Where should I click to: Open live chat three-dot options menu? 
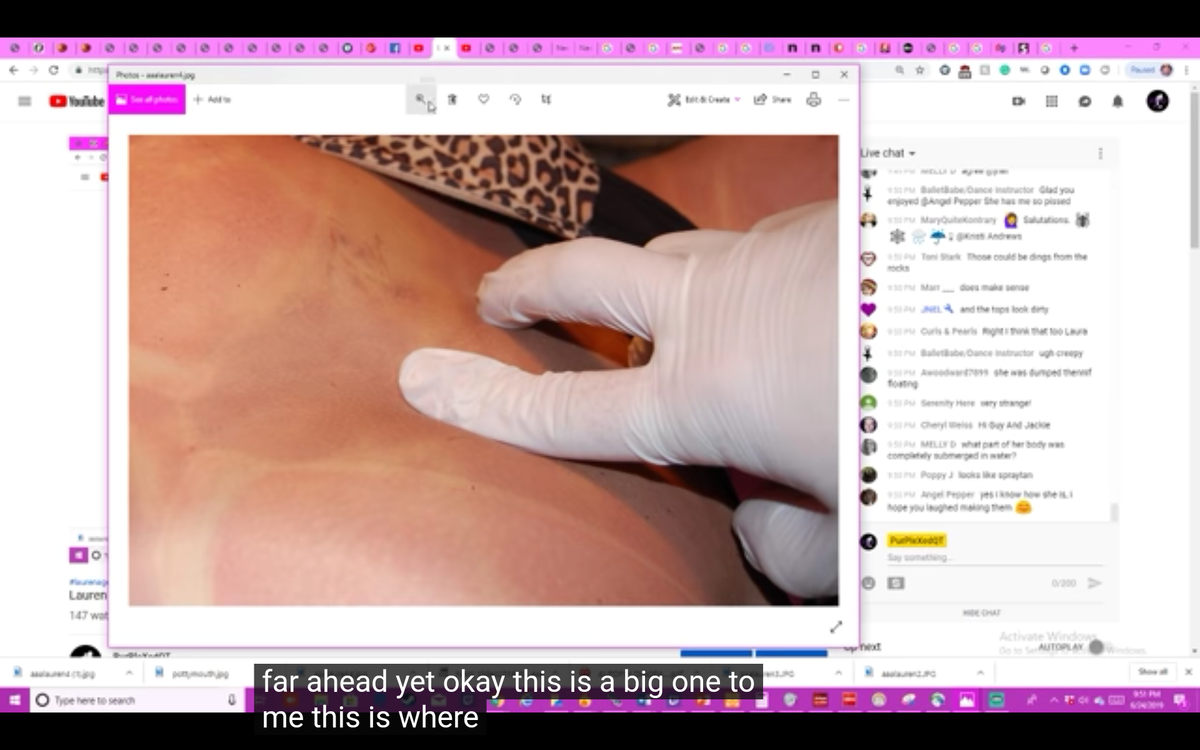point(1100,153)
